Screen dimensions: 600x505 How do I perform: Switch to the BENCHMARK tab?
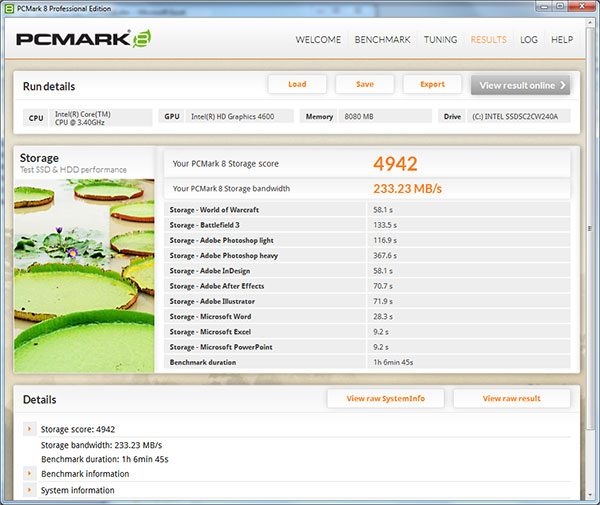[x=382, y=39]
